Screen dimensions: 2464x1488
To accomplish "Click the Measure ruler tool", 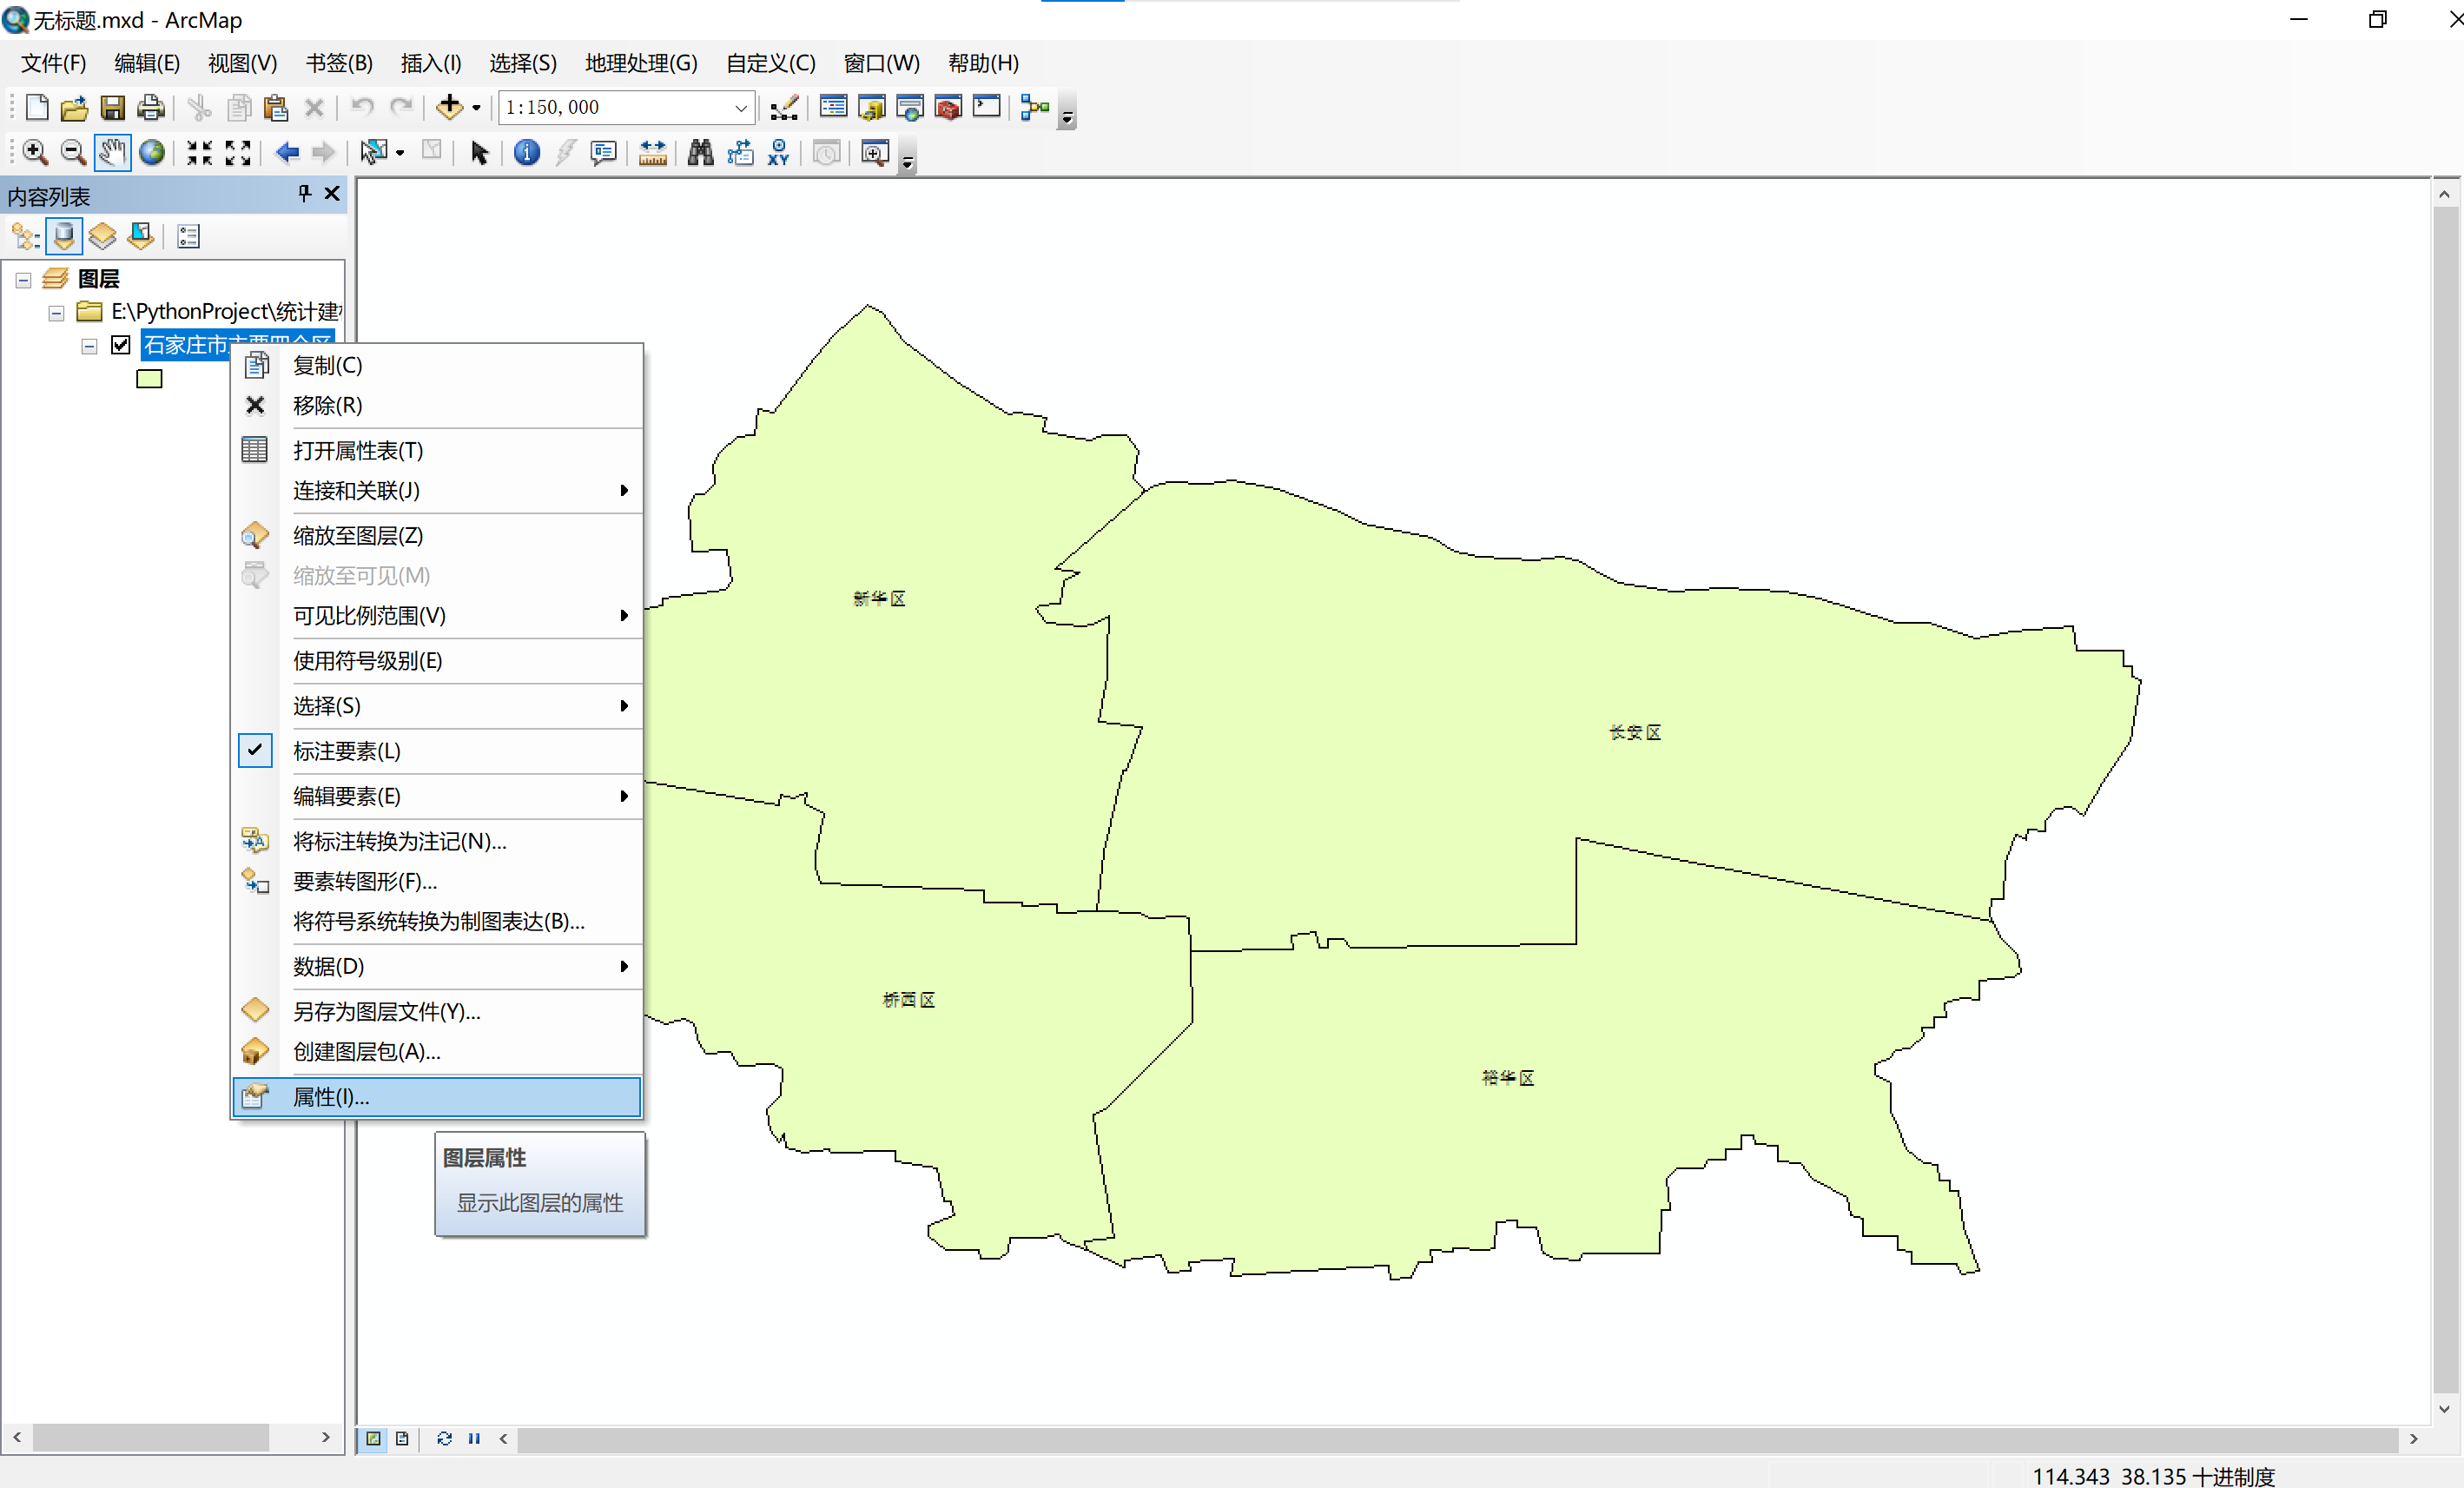I will (652, 152).
